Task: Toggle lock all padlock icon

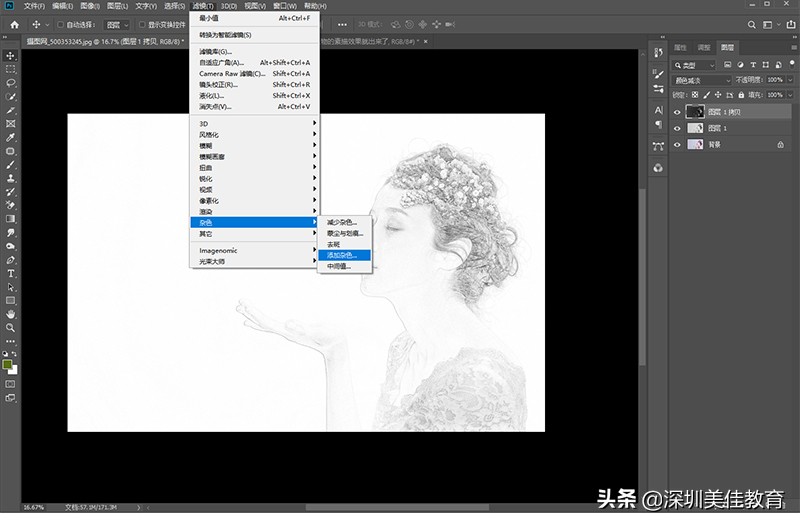Action: click(x=741, y=95)
